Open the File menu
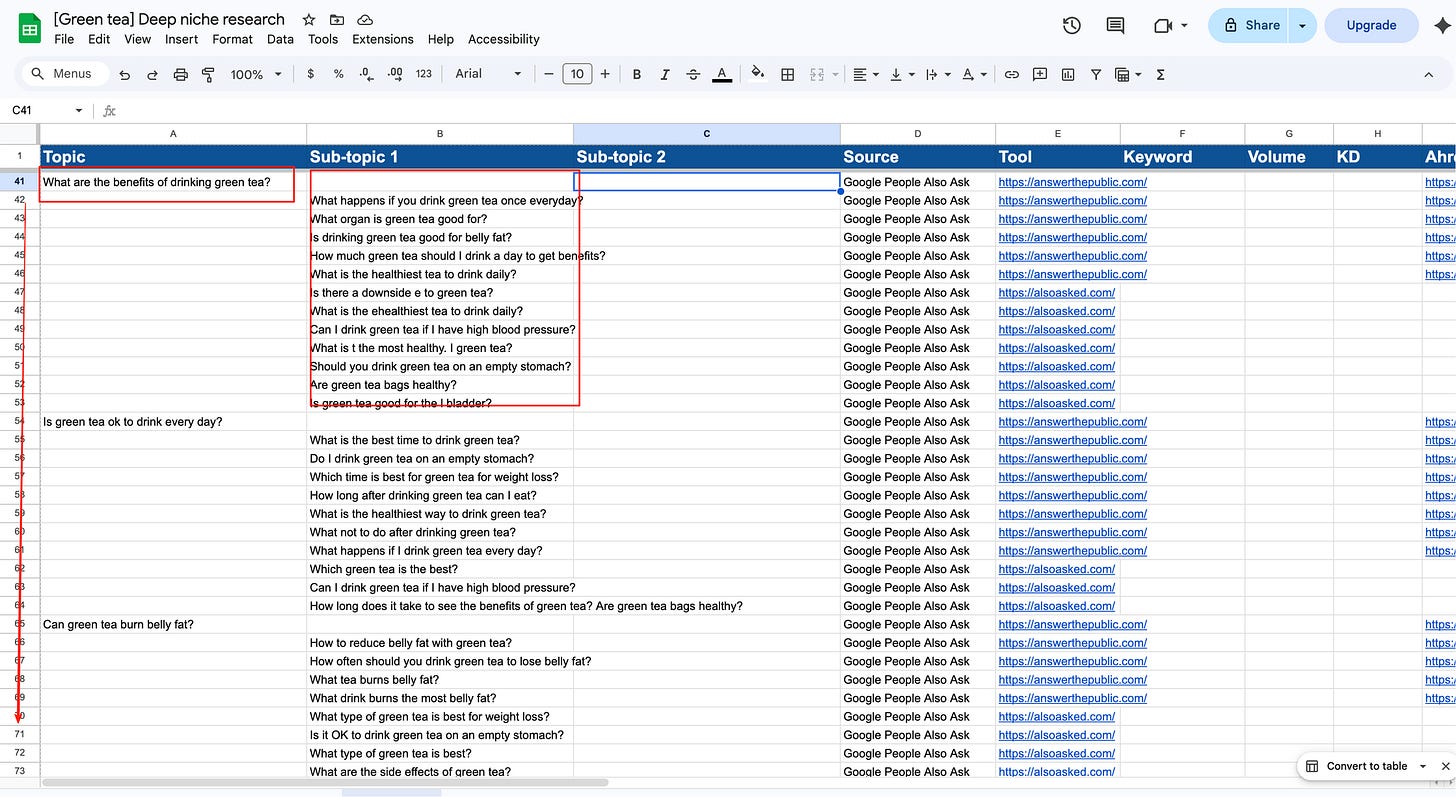Screen dimensions: 1456x797 64,39
